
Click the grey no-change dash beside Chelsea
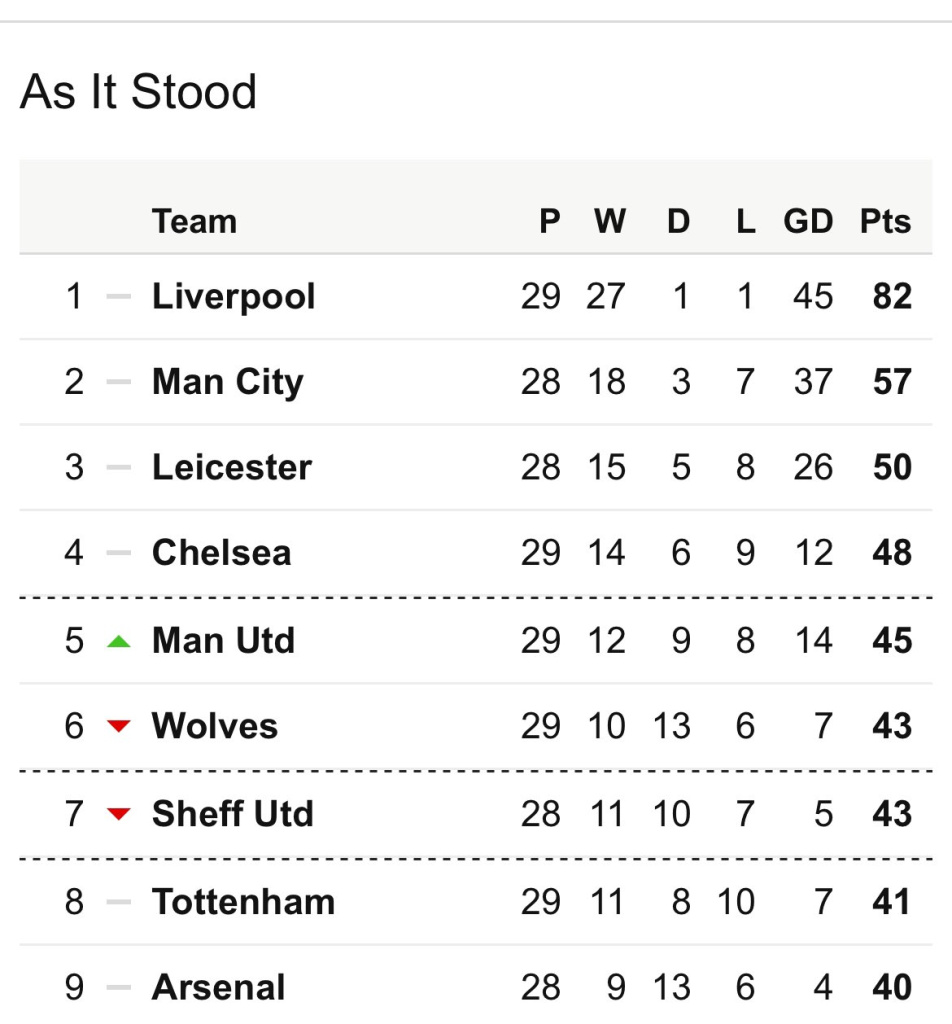[119, 553]
